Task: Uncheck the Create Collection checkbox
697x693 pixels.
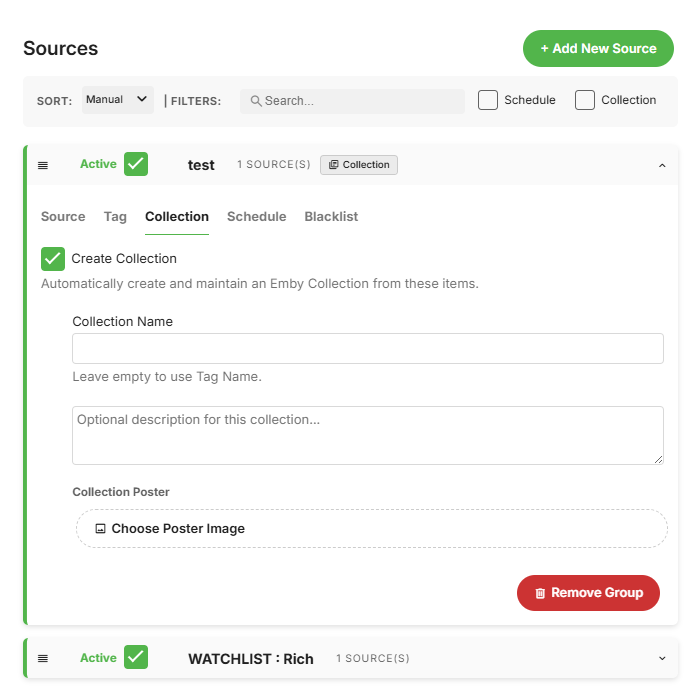Action: [53, 259]
